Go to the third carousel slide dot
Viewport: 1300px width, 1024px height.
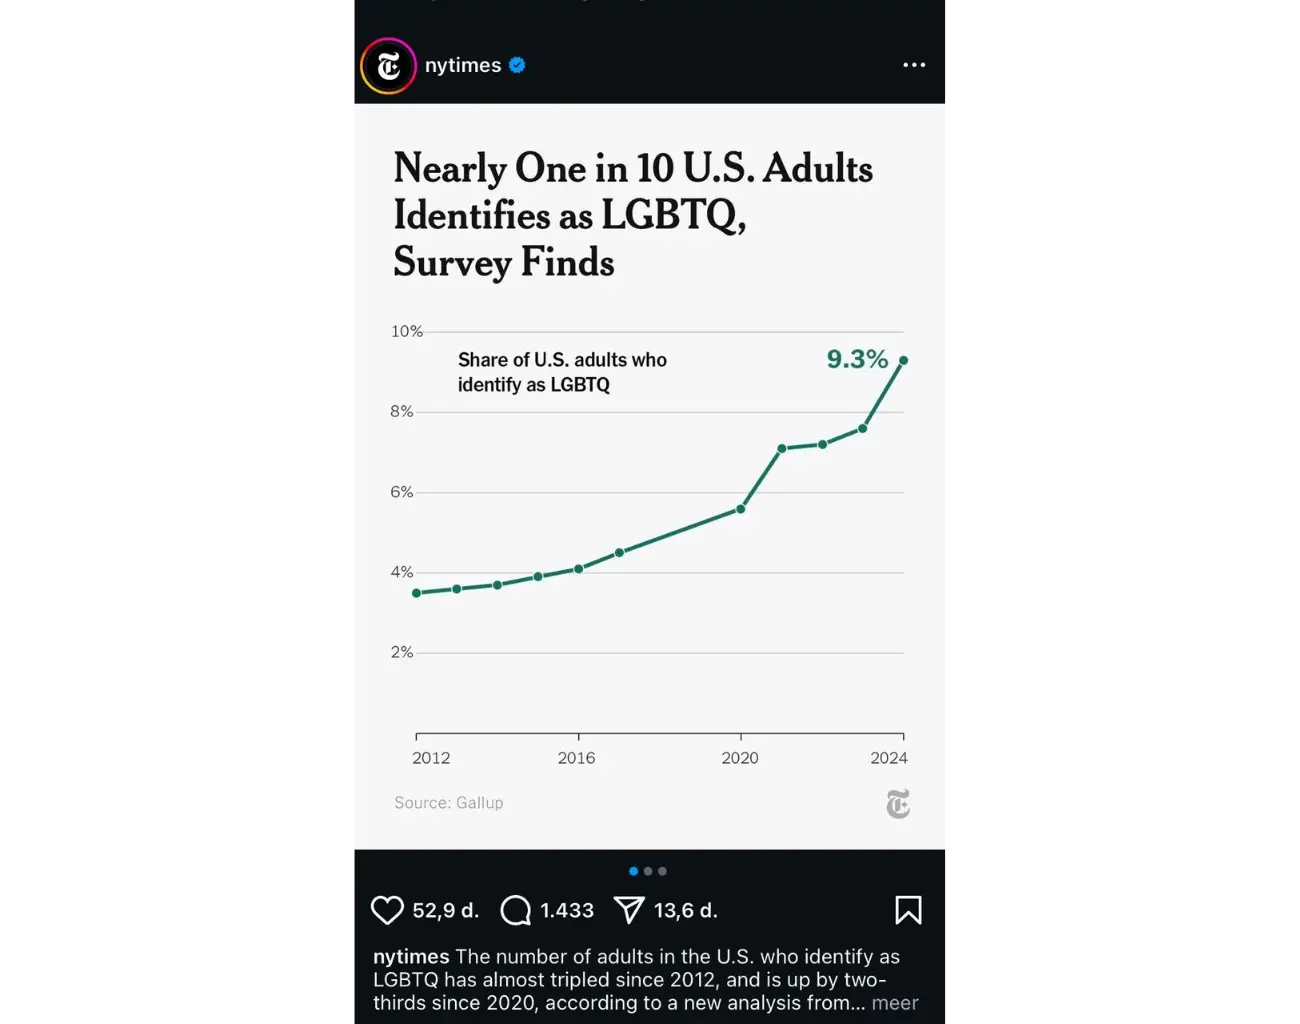[x=662, y=871]
